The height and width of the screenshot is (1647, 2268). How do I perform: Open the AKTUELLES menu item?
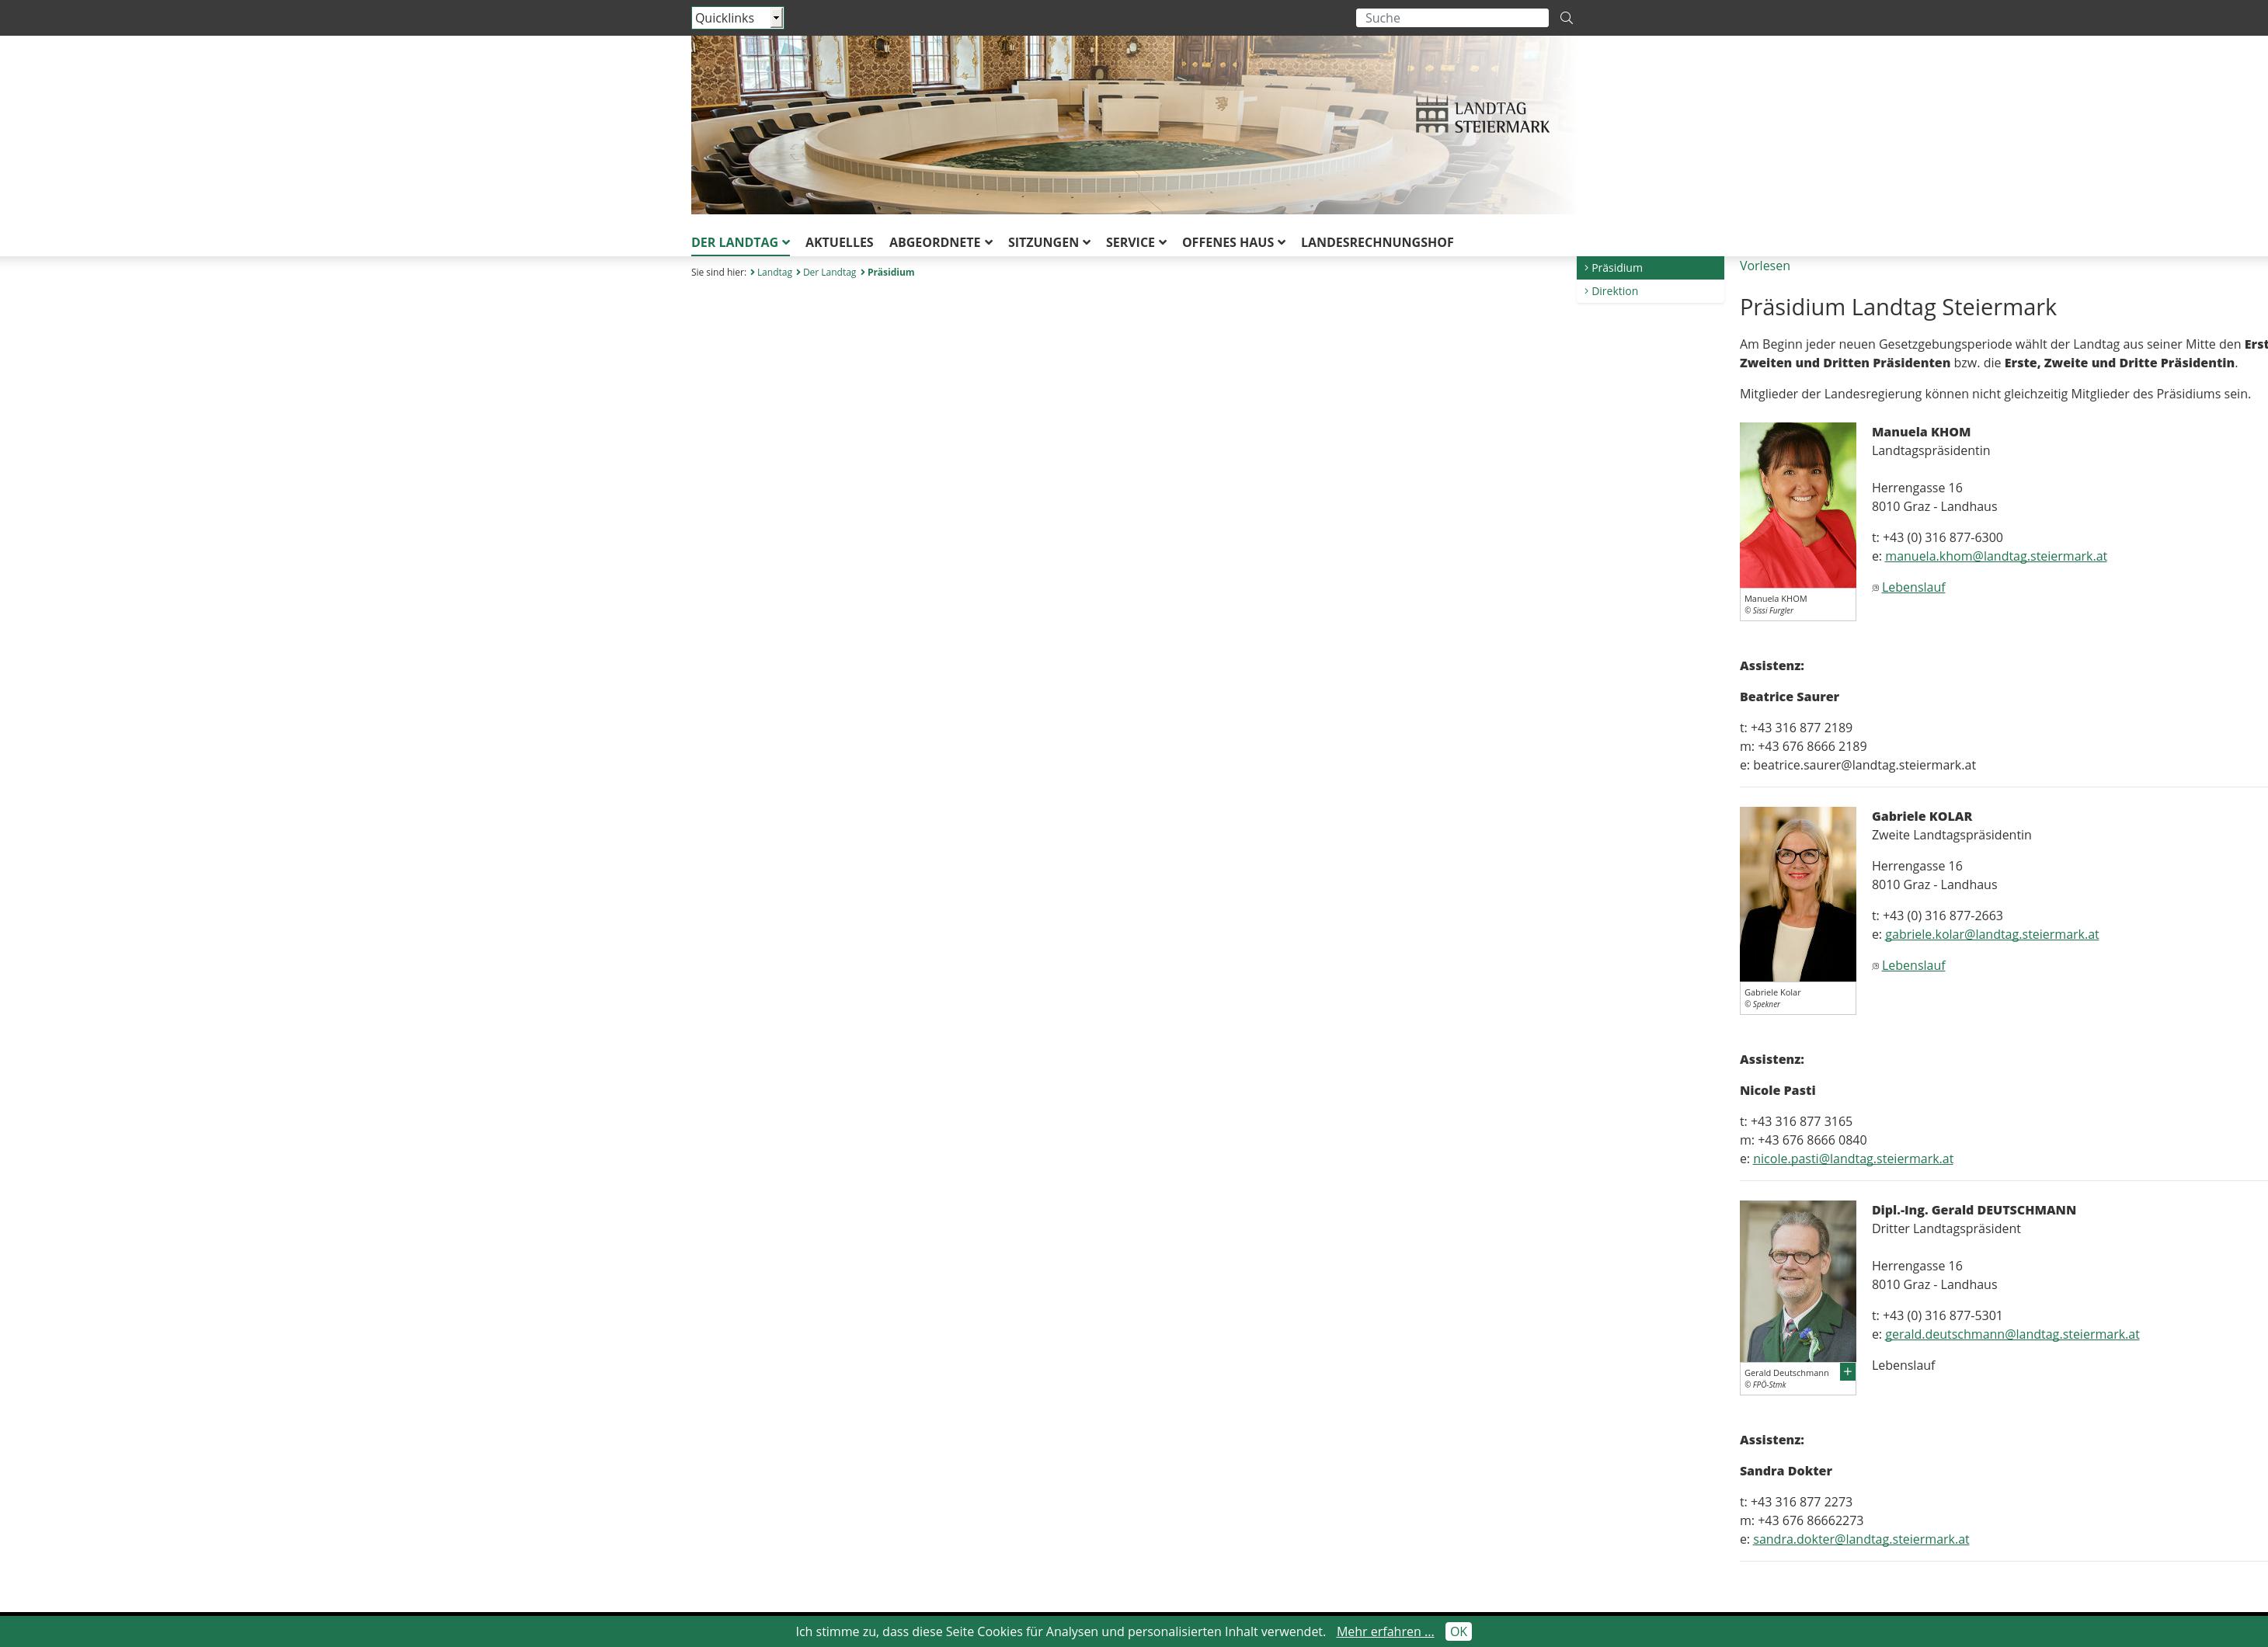(x=839, y=242)
